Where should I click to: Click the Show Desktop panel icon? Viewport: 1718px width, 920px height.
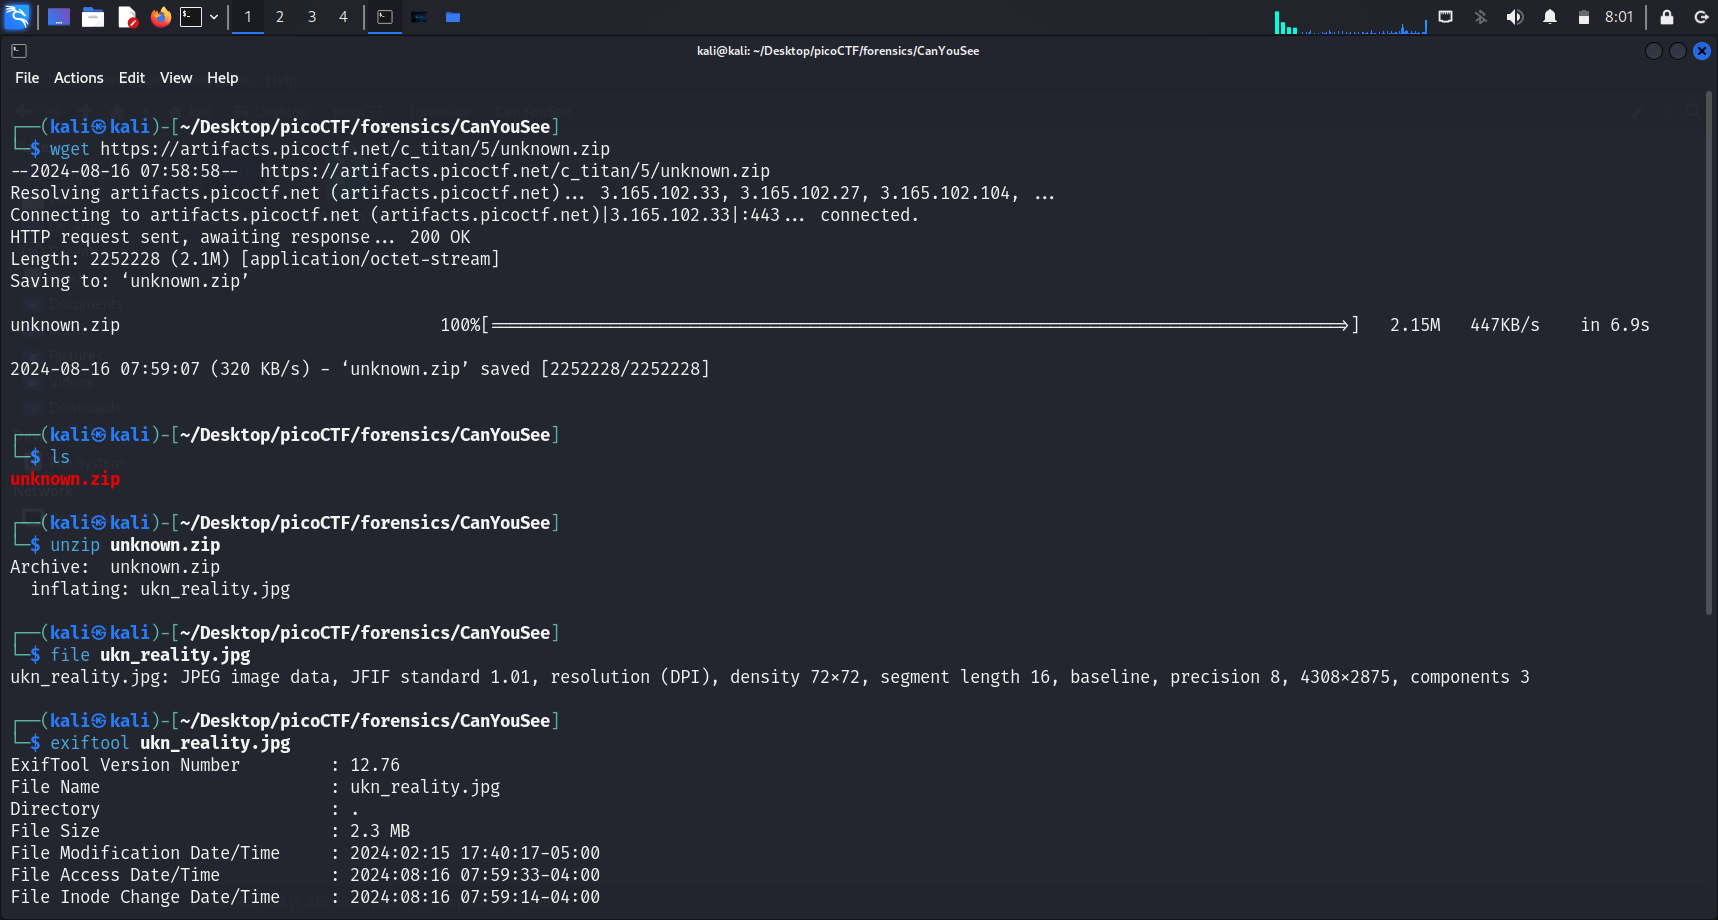coord(59,17)
